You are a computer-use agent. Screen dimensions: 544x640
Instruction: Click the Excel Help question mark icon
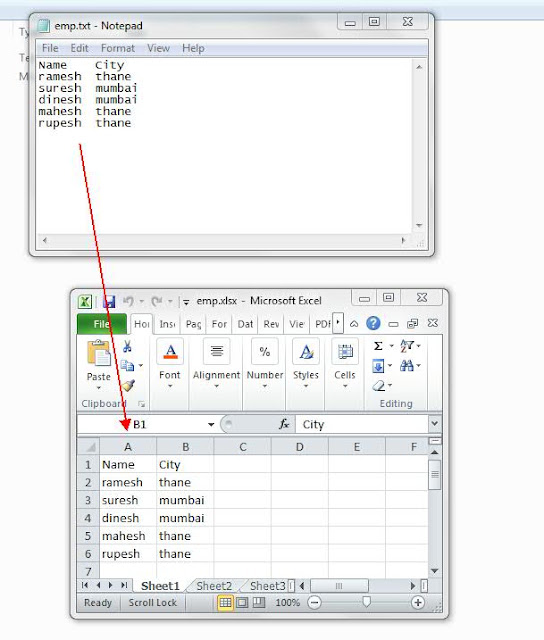pyautogui.click(x=373, y=323)
